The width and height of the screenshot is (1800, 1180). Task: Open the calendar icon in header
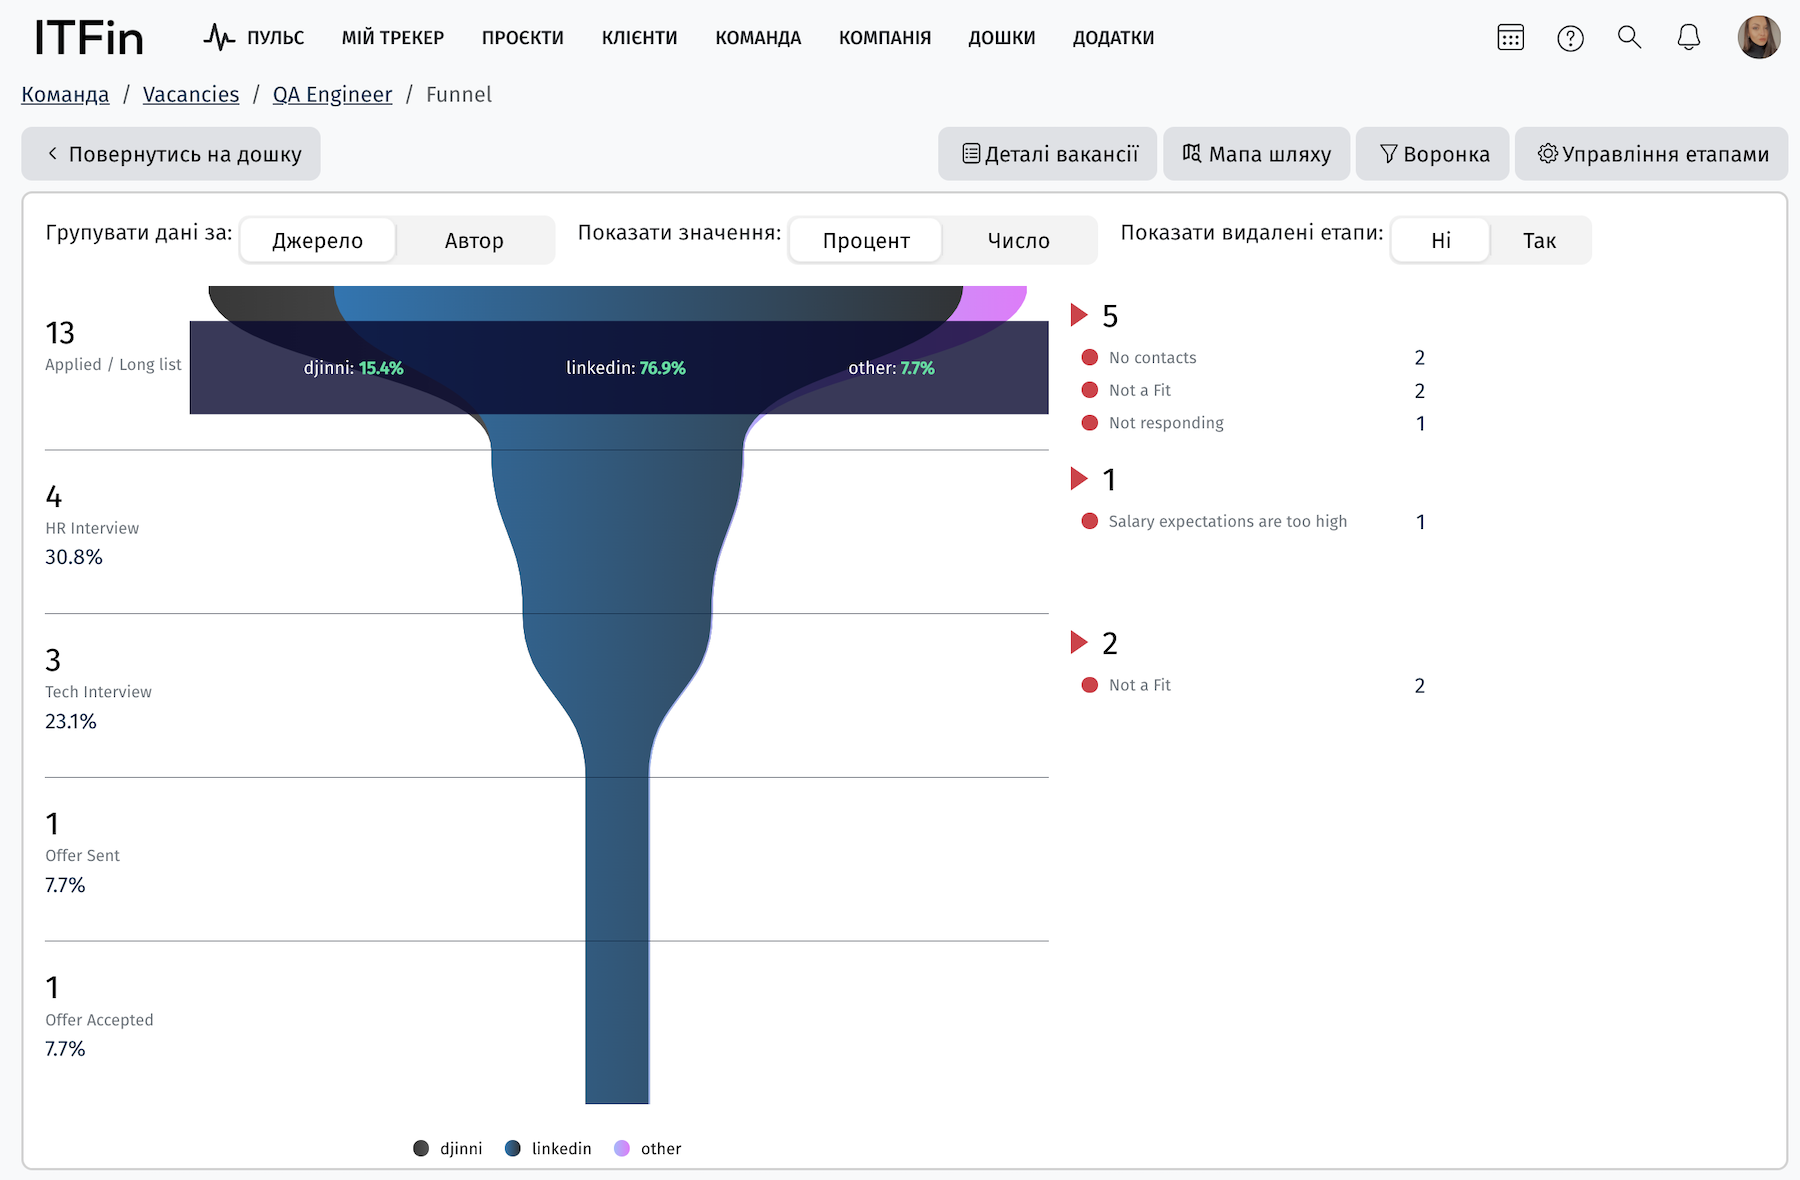(1510, 38)
